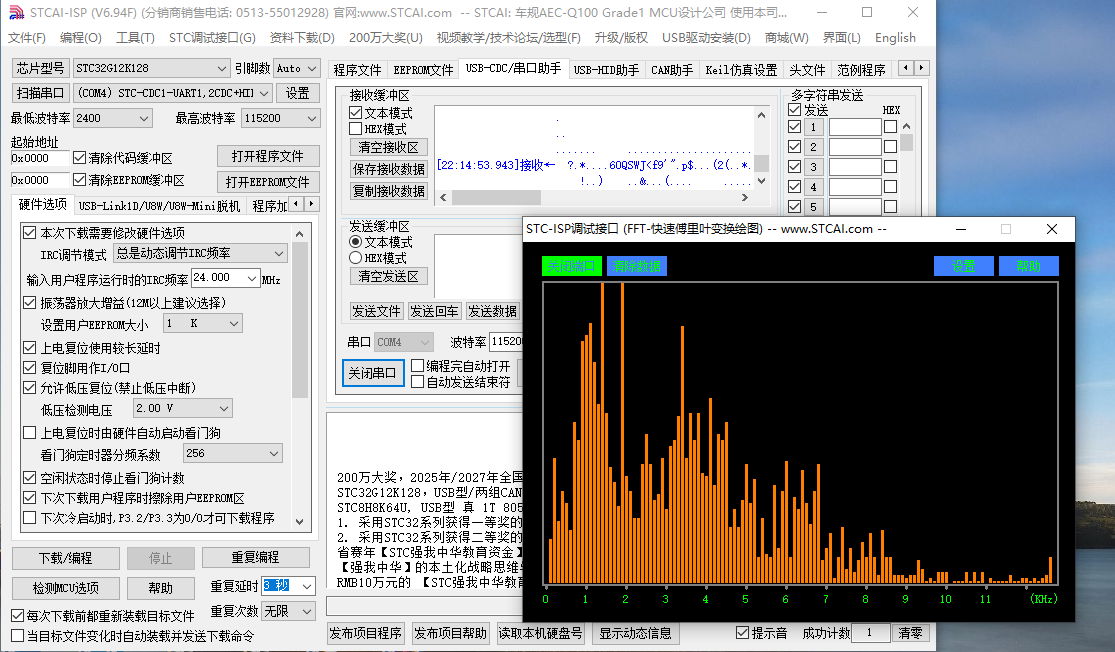Screen dimensions: 1115x652
Task: Open the 资料下载(D) menu
Action: click(x=302, y=38)
